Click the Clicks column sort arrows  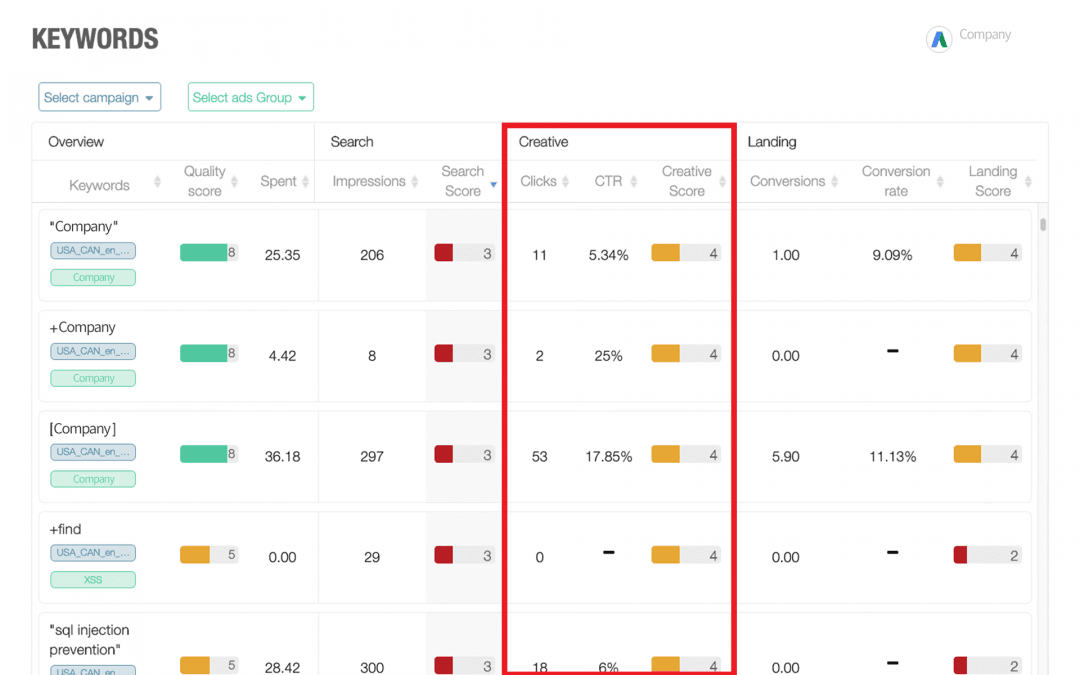(564, 181)
